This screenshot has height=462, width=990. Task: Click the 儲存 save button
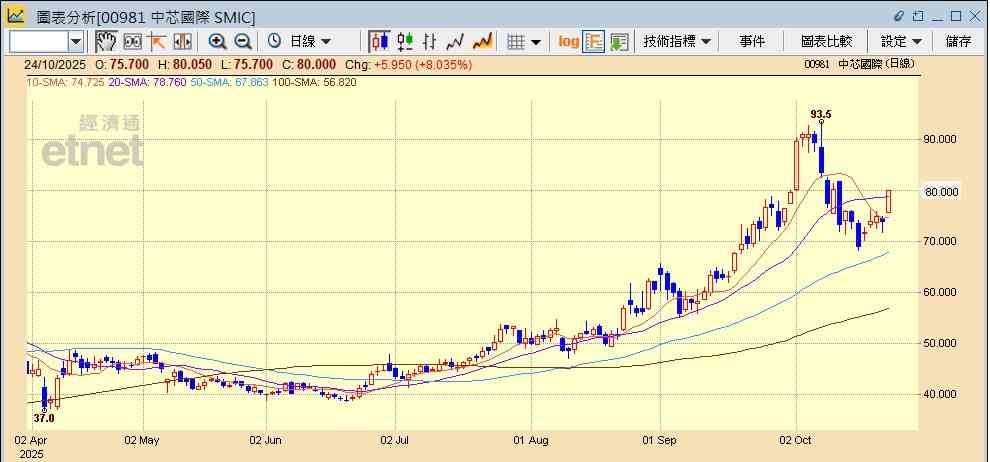[x=958, y=41]
